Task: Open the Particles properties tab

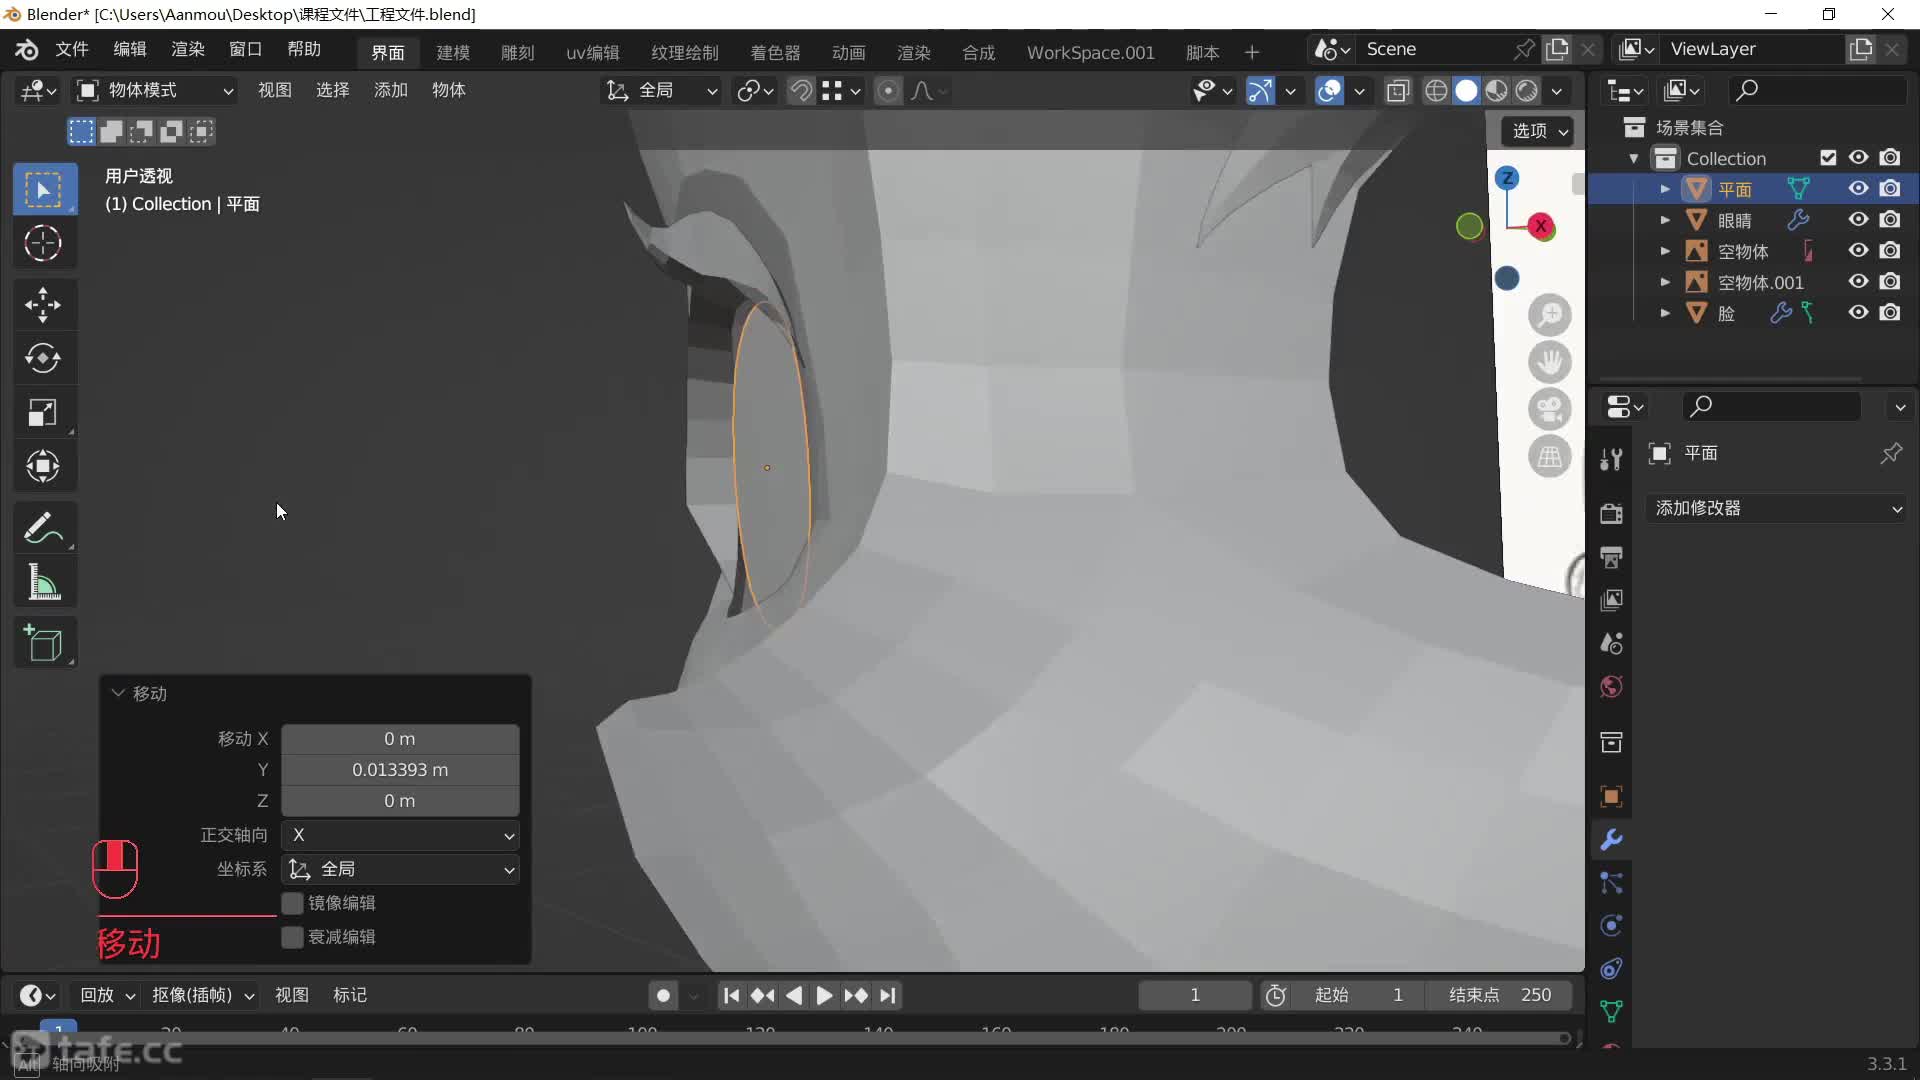Action: pyautogui.click(x=1611, y=883)
